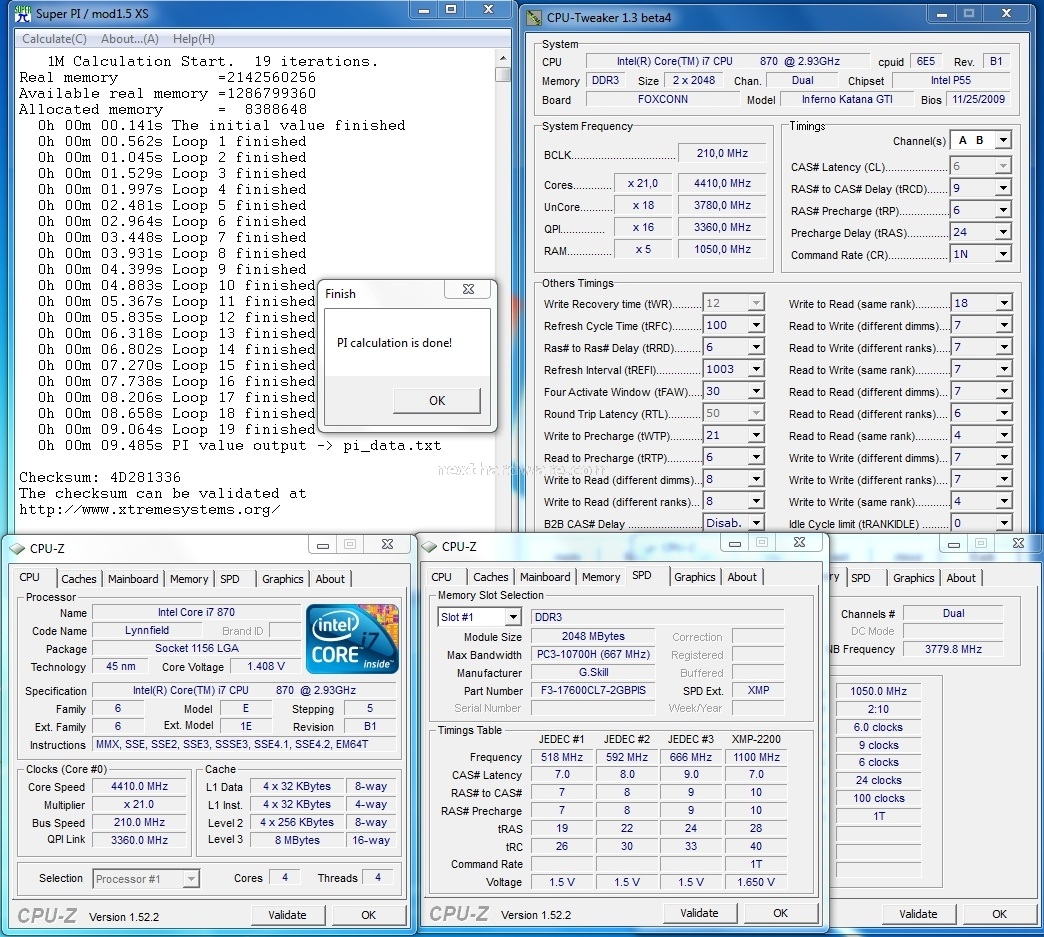The height and width of the screenshot is (937, 1044).
Task: Click the F3-17600CL7-2GBPIS part number
Action: tap(593, 691)
